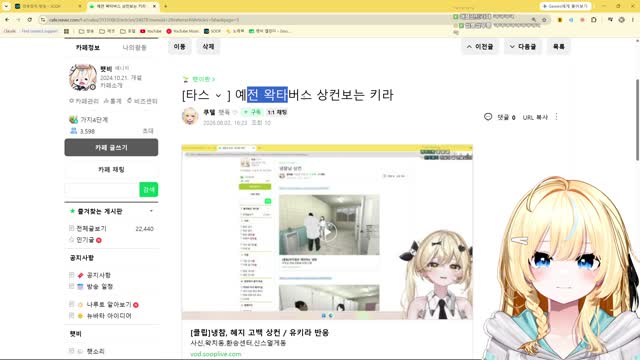Image resolution: width=640 pixels, height=360 pixels.
Task: Click the page vertical scrollbar
Action: point(638,120)
